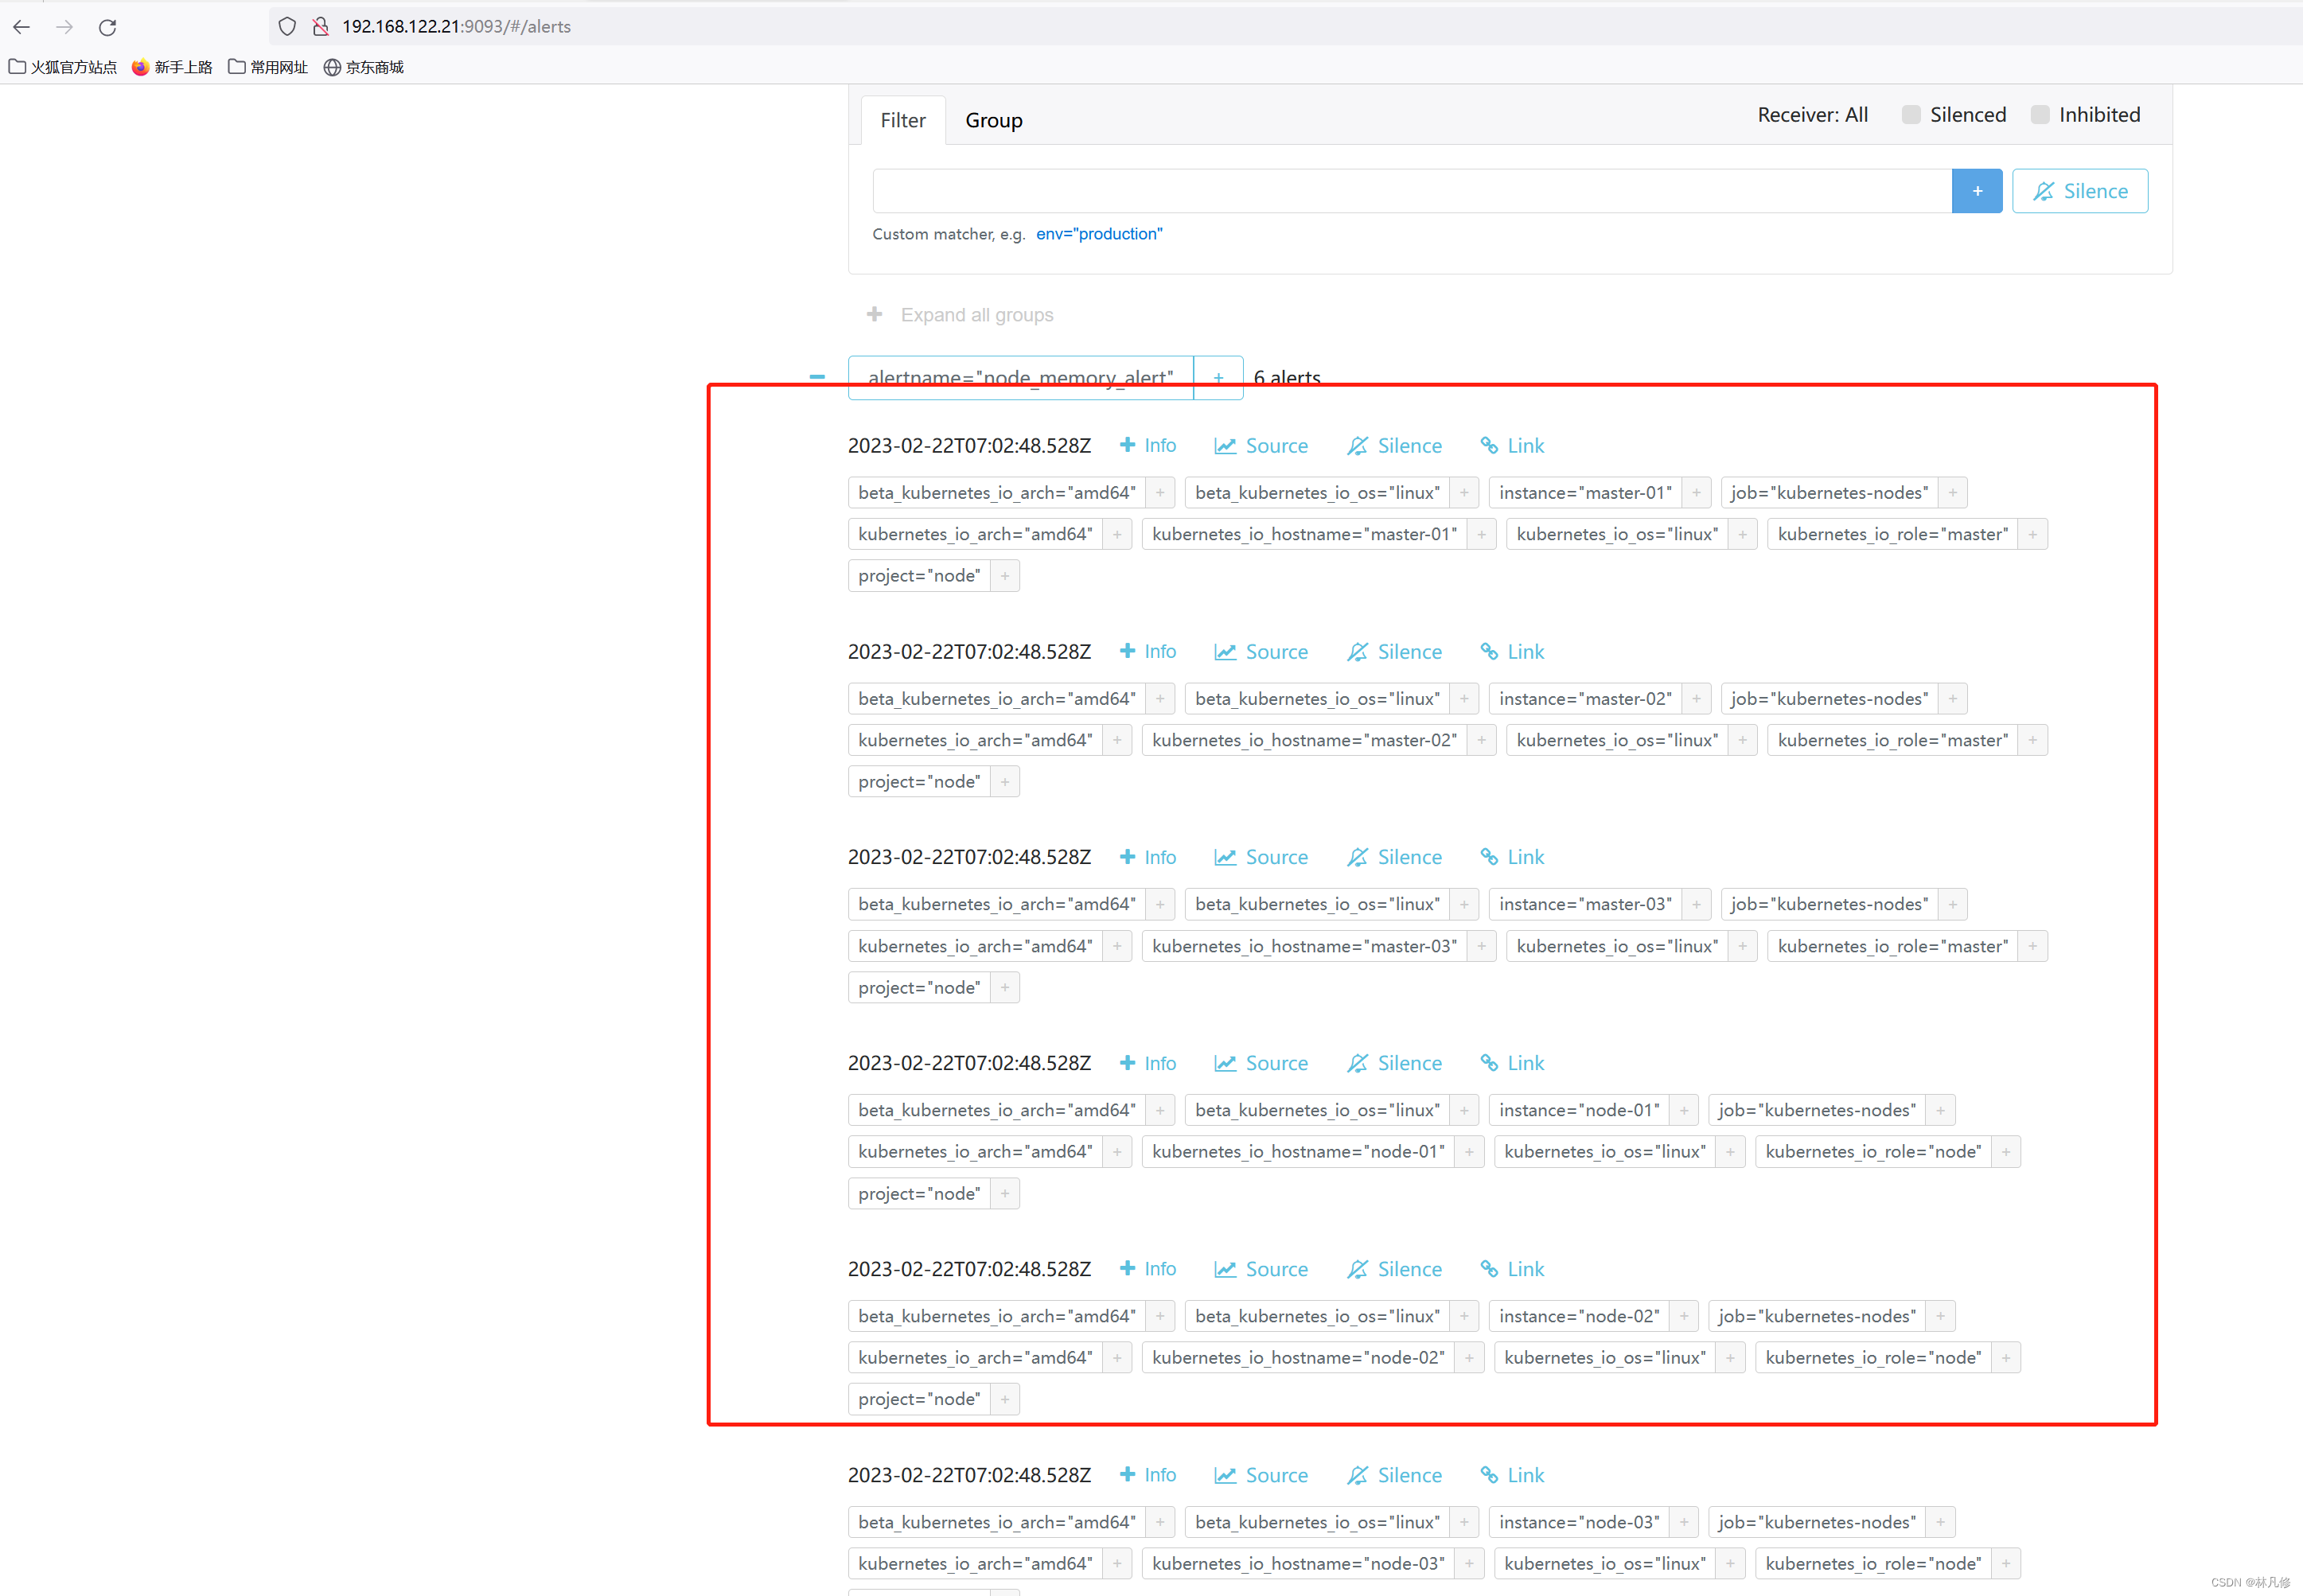
Task: Silence the master-03 alert
Action: 1394,858
